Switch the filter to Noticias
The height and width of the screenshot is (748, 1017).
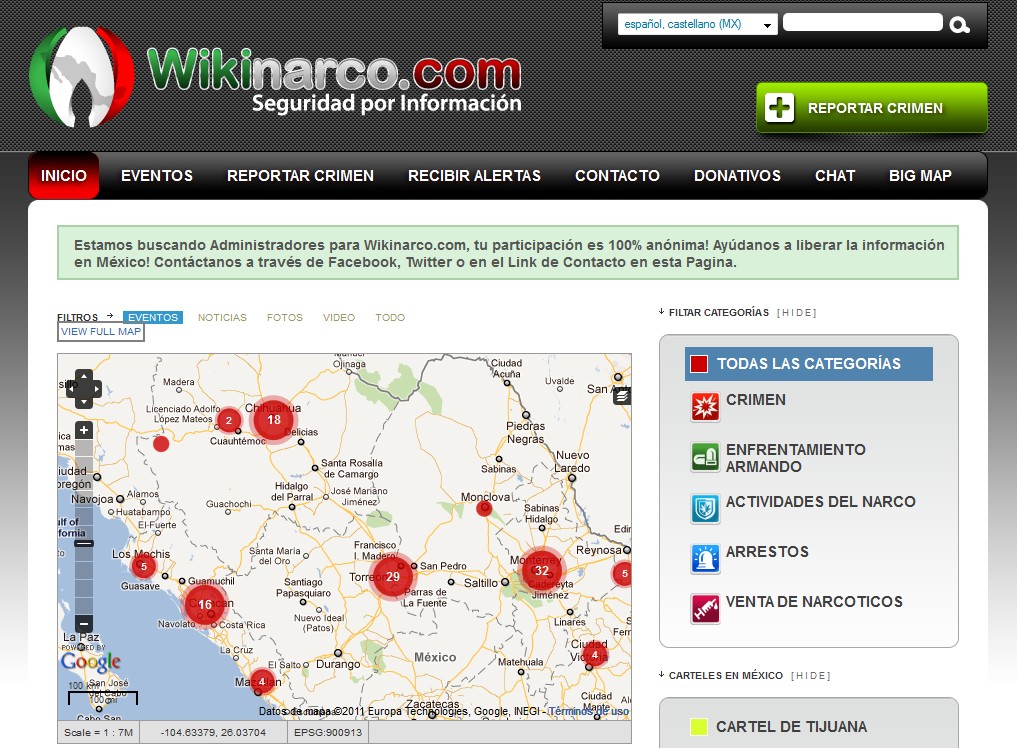click(222, 318)
